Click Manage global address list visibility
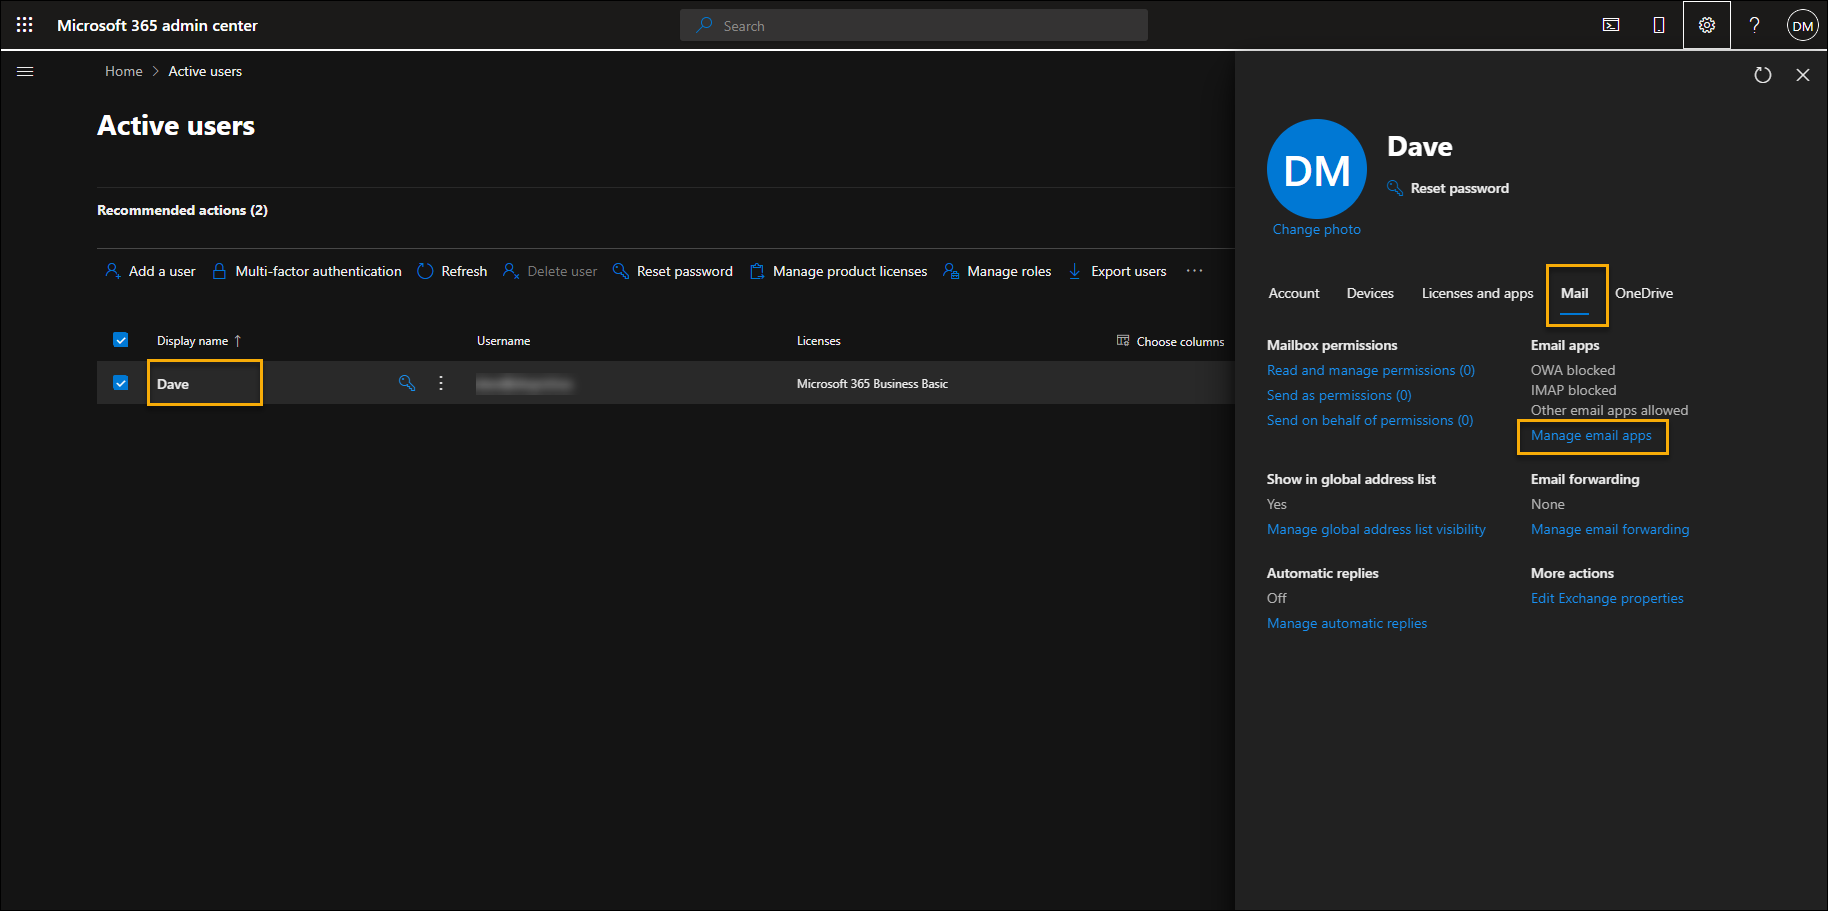1828x911 pixels. point(1376,529)
